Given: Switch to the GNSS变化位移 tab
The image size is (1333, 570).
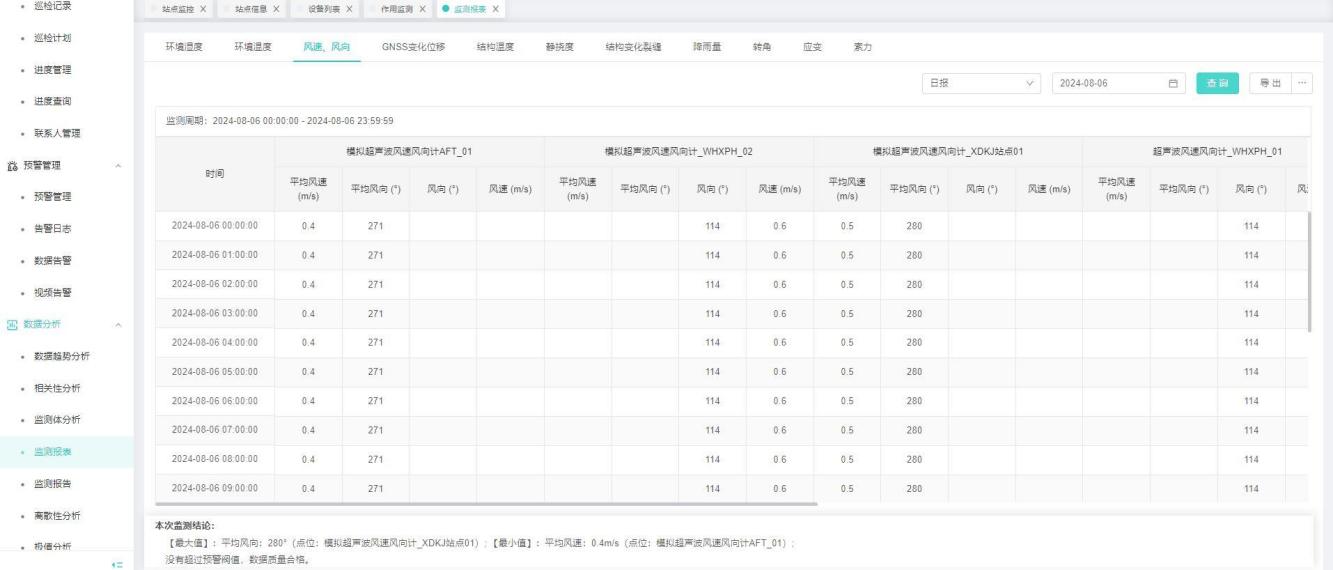Looking at the screenshot, I should click(x=413, y=47).
